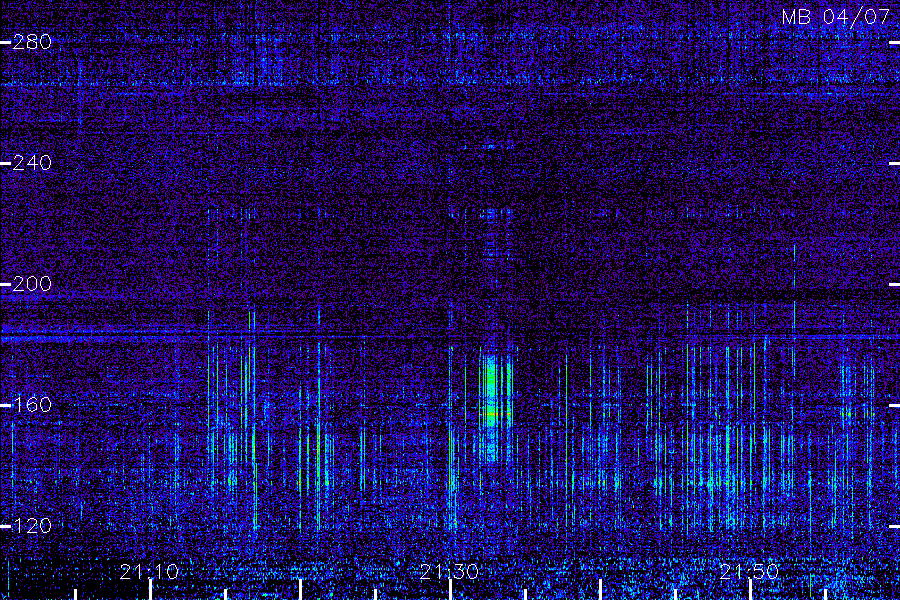The image size is (900, 600).
Task: Click the 21:30 time axis label
Action: tap(449, 572)
